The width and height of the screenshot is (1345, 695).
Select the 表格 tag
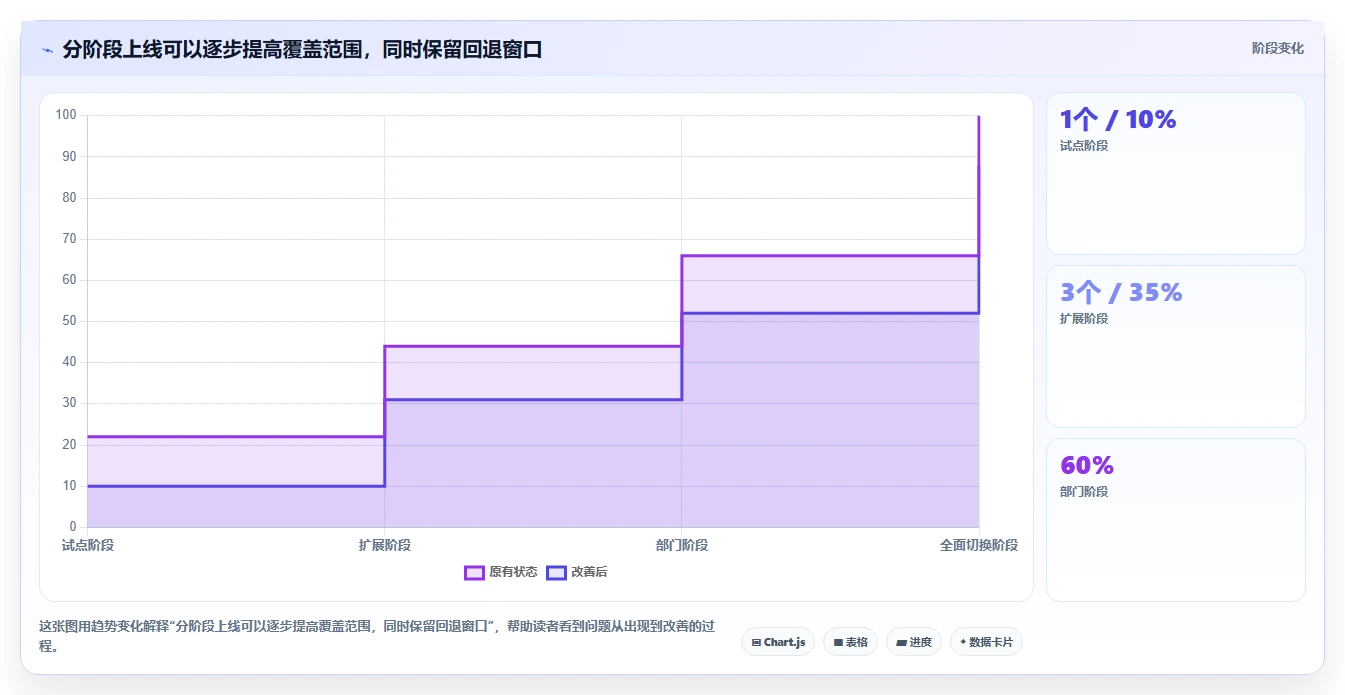point(850,642)
